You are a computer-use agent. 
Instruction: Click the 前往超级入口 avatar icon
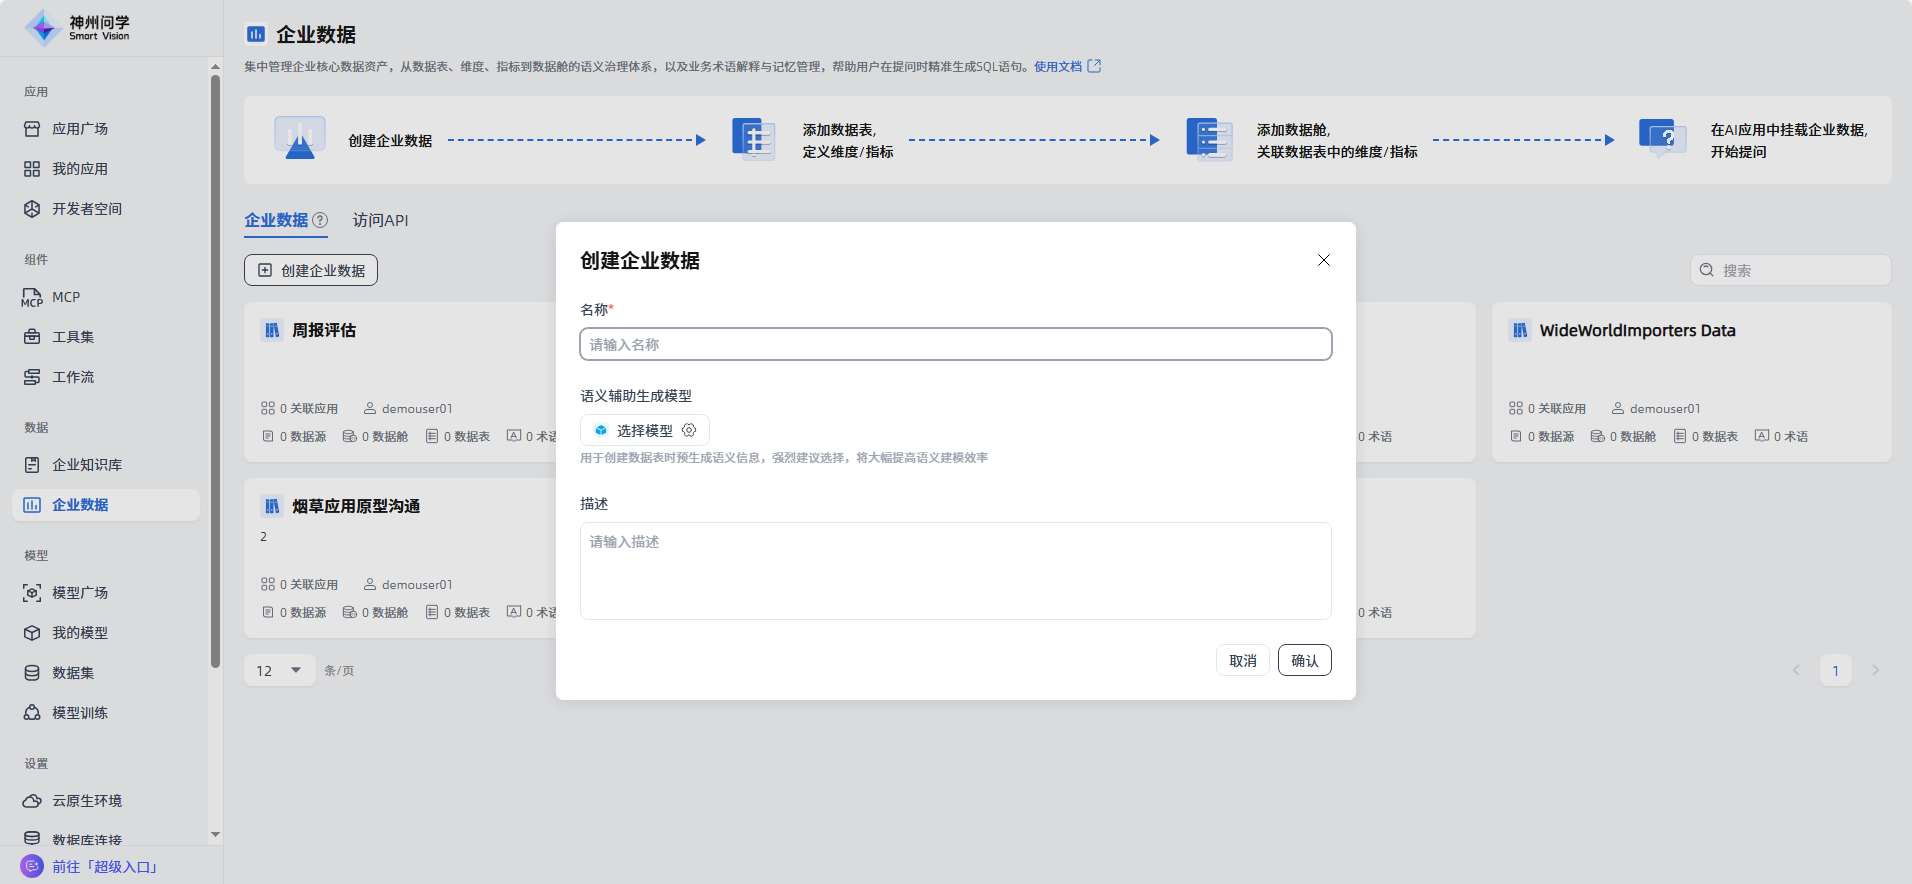(x=32, y=866)
